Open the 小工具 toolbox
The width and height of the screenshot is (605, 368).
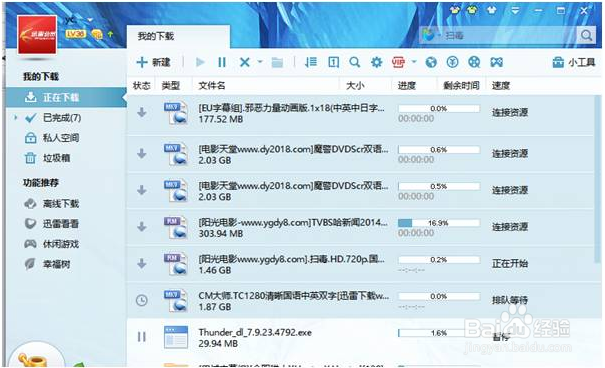574,62
